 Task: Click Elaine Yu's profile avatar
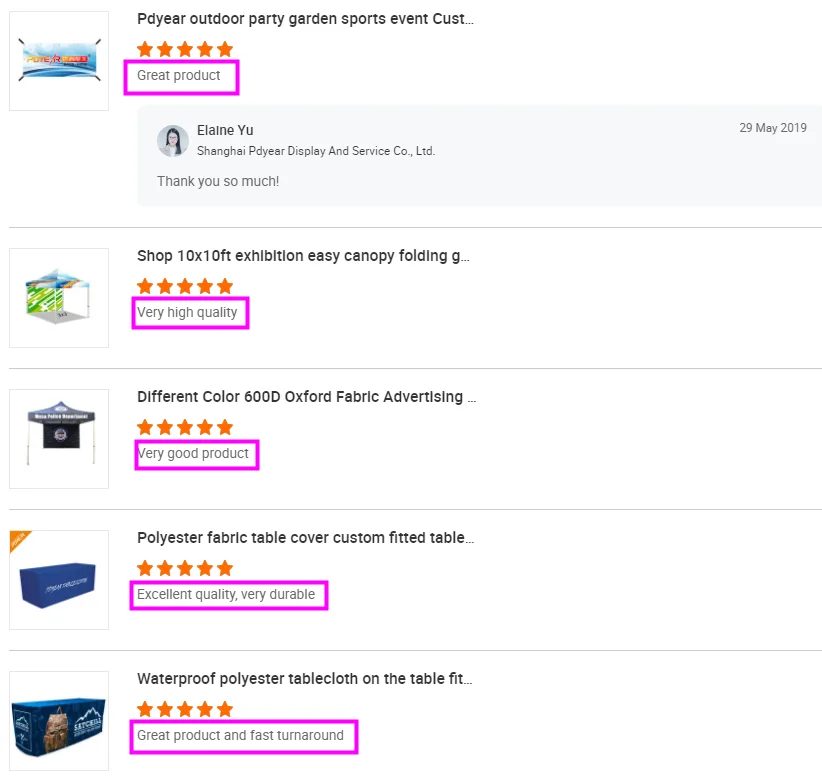[x=173, y=141]
